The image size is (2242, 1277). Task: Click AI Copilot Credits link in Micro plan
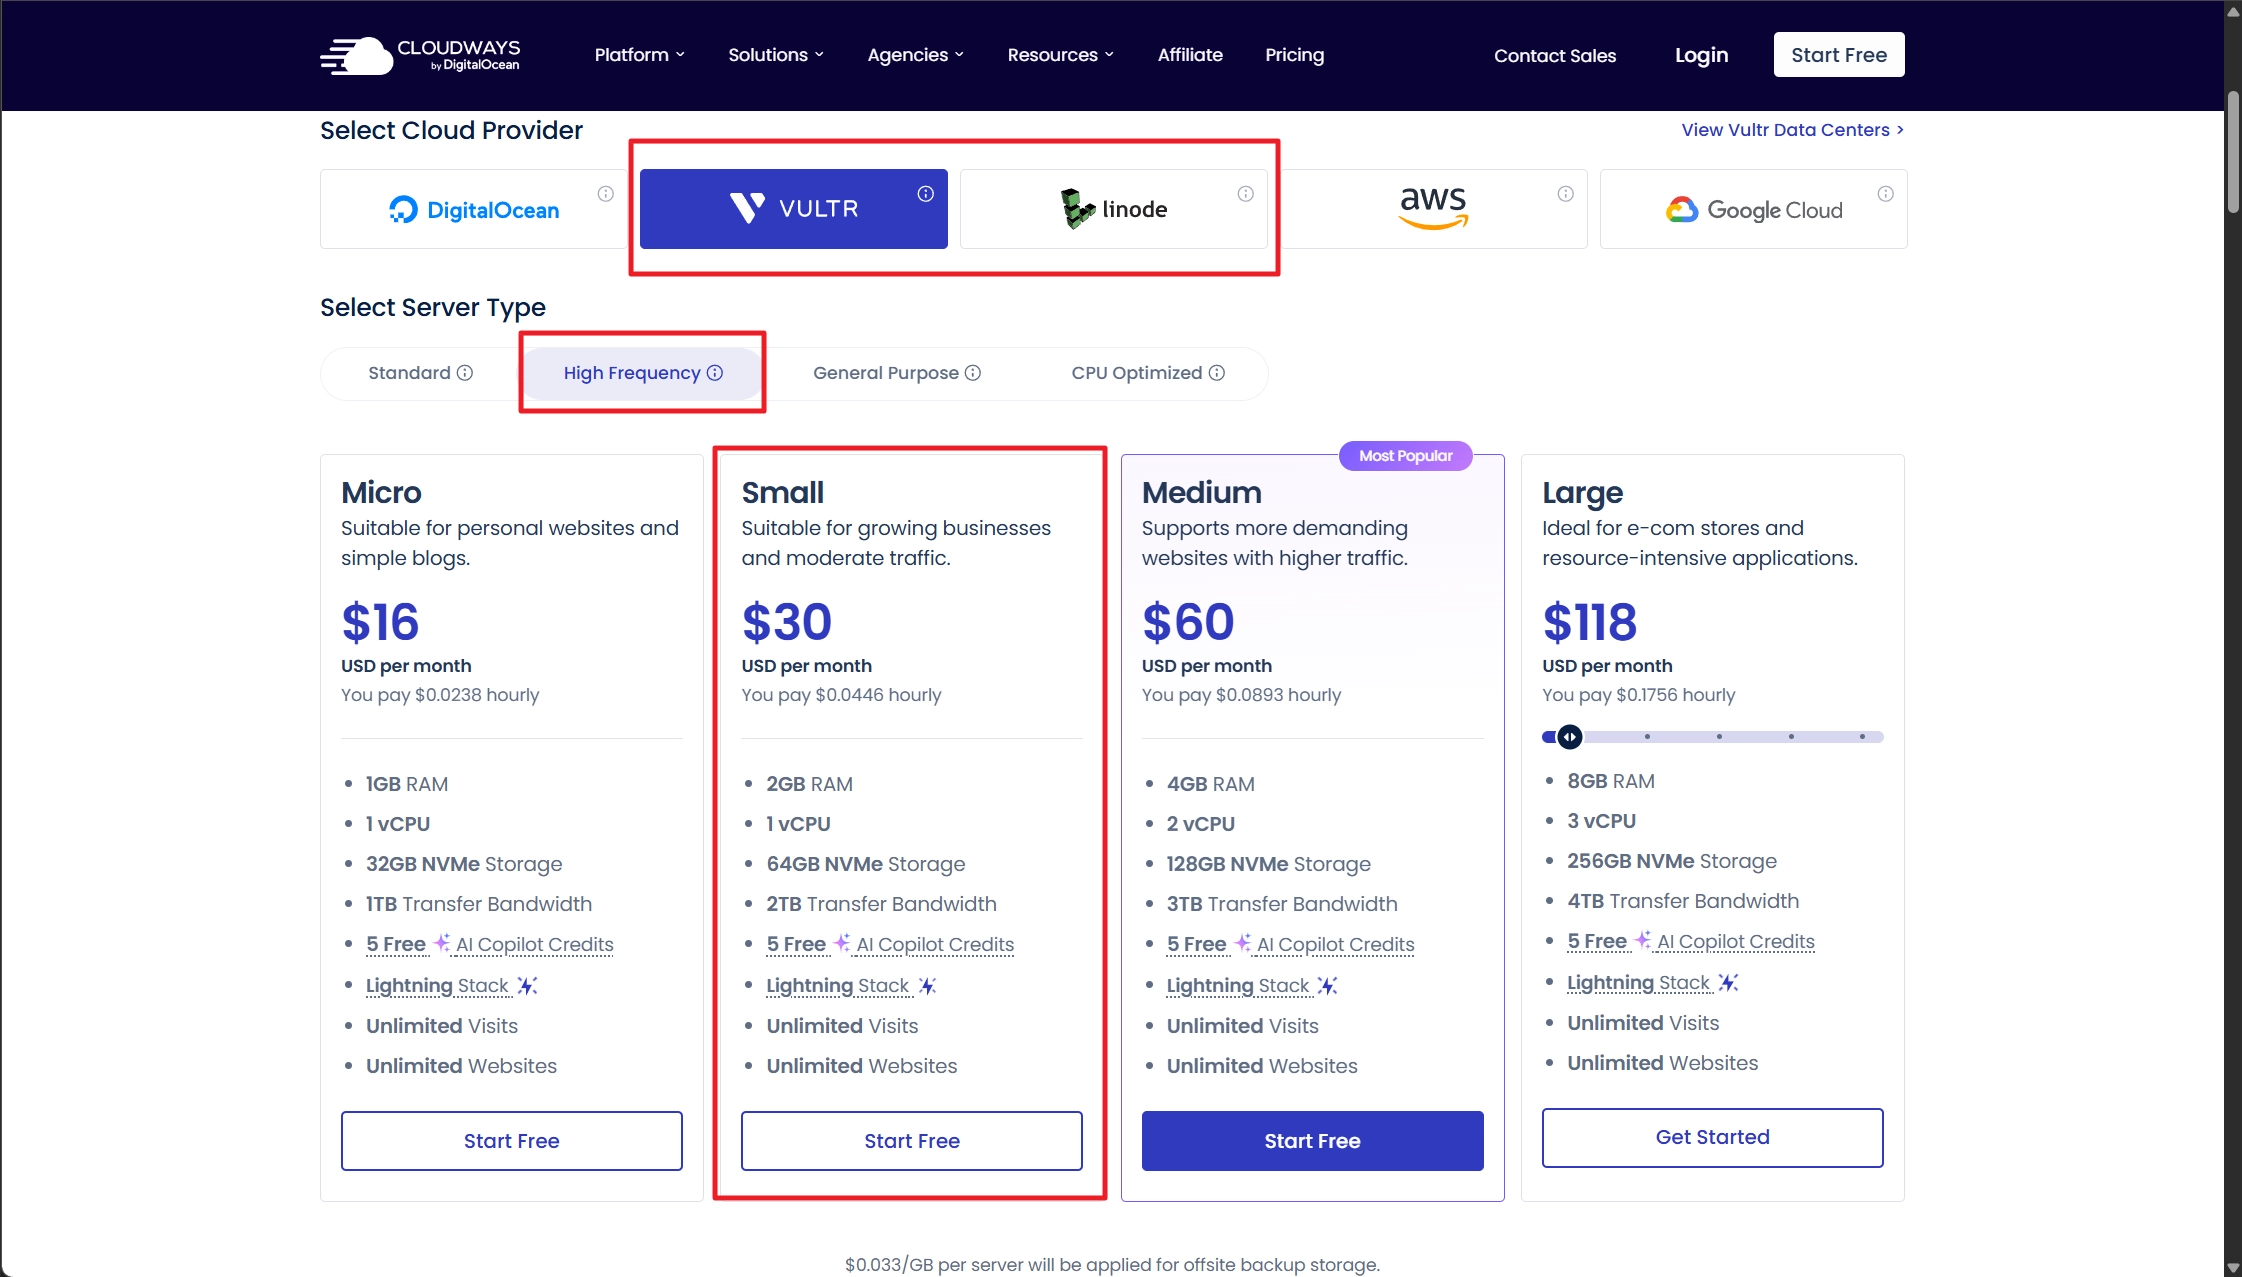click(x=535, y=945)
